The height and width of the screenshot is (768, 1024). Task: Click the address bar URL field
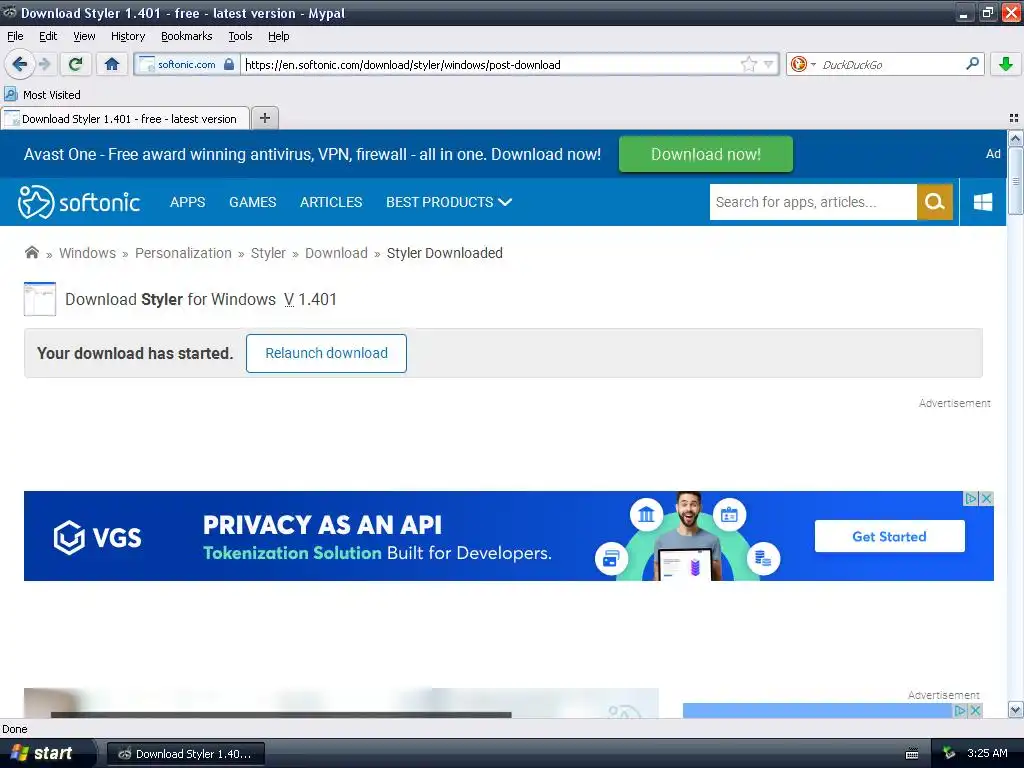(x=490, y=65)
